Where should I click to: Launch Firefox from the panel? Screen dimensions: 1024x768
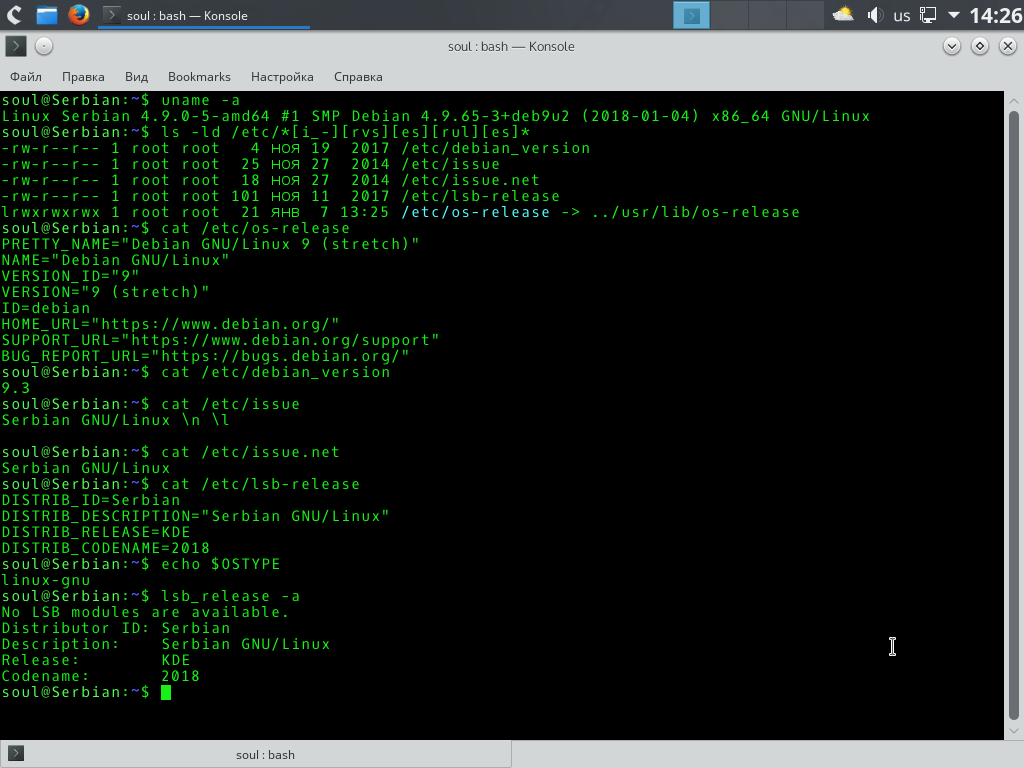pyautogui.click(x=79, y=14)
